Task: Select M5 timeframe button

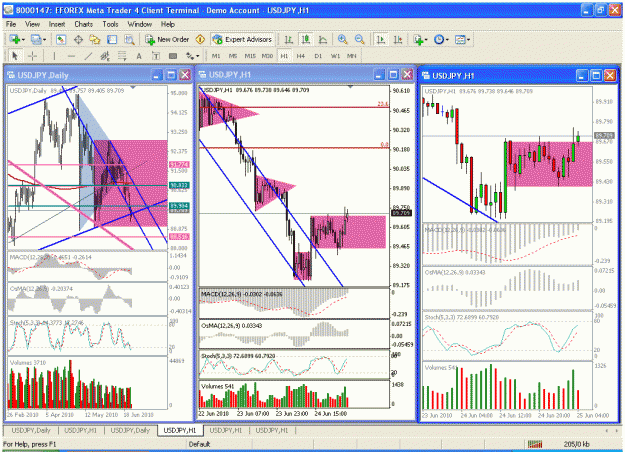Action: 233,56
